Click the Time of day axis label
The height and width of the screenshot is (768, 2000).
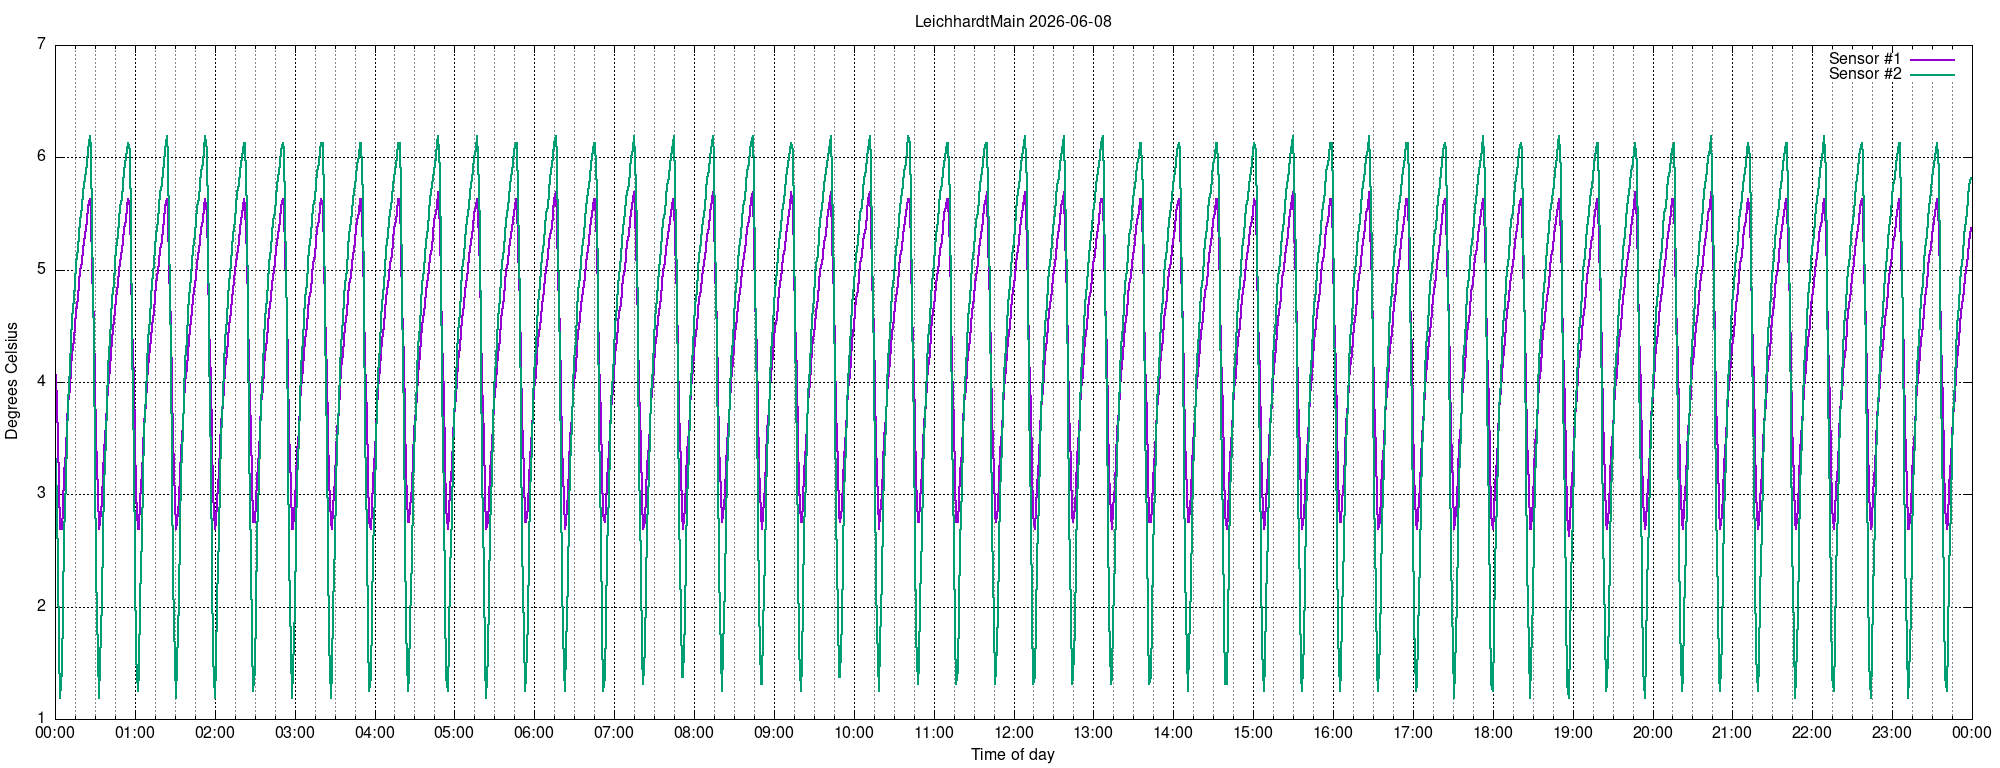(x=1013, y=754)
